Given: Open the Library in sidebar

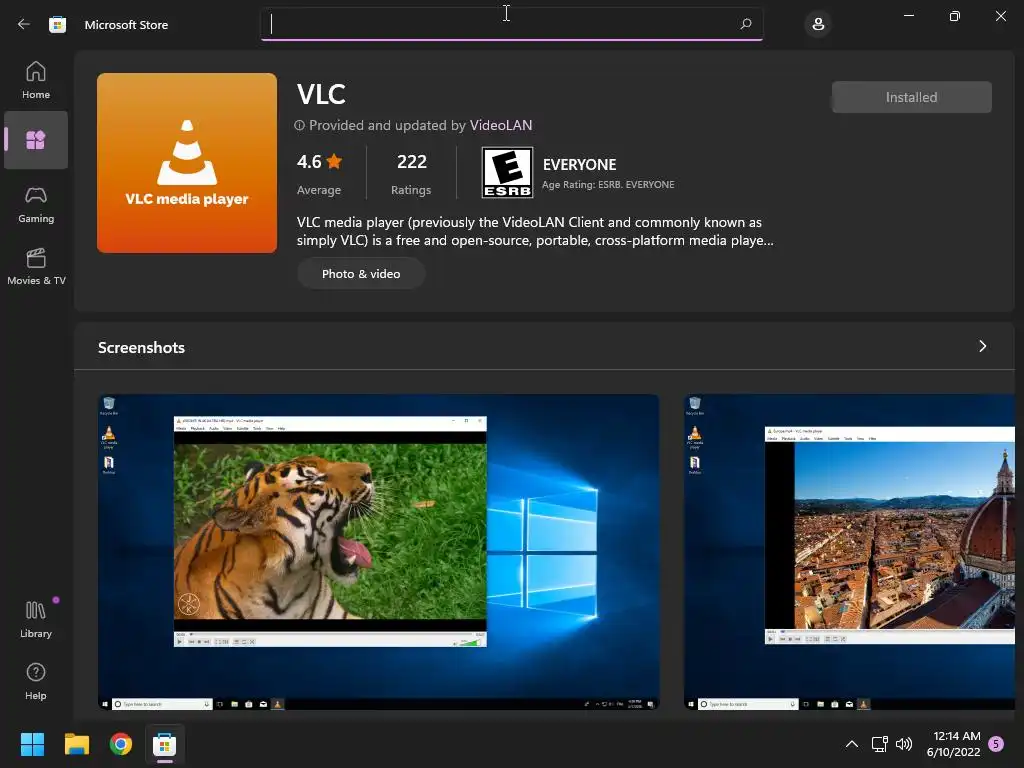Looking at the screenshot, I should [36, 619].
